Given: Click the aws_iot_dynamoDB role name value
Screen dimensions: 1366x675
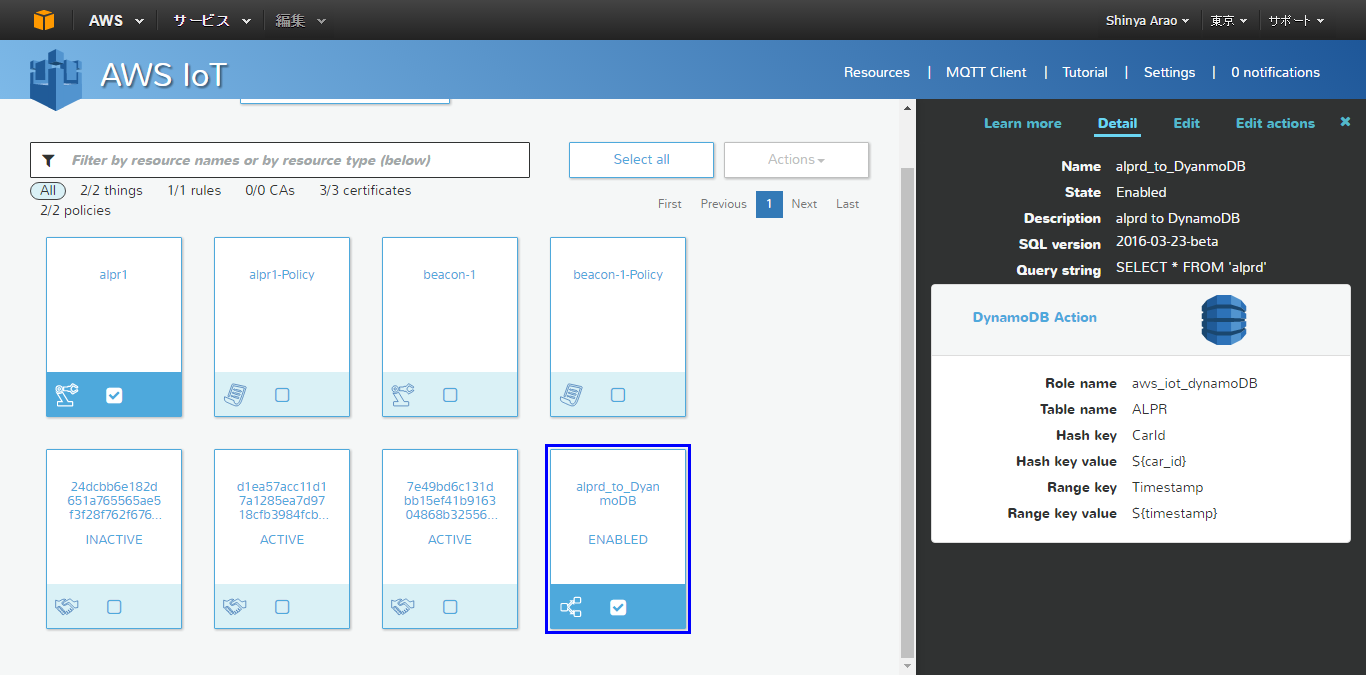Looking at the screenshot, I should point(1195,383).
